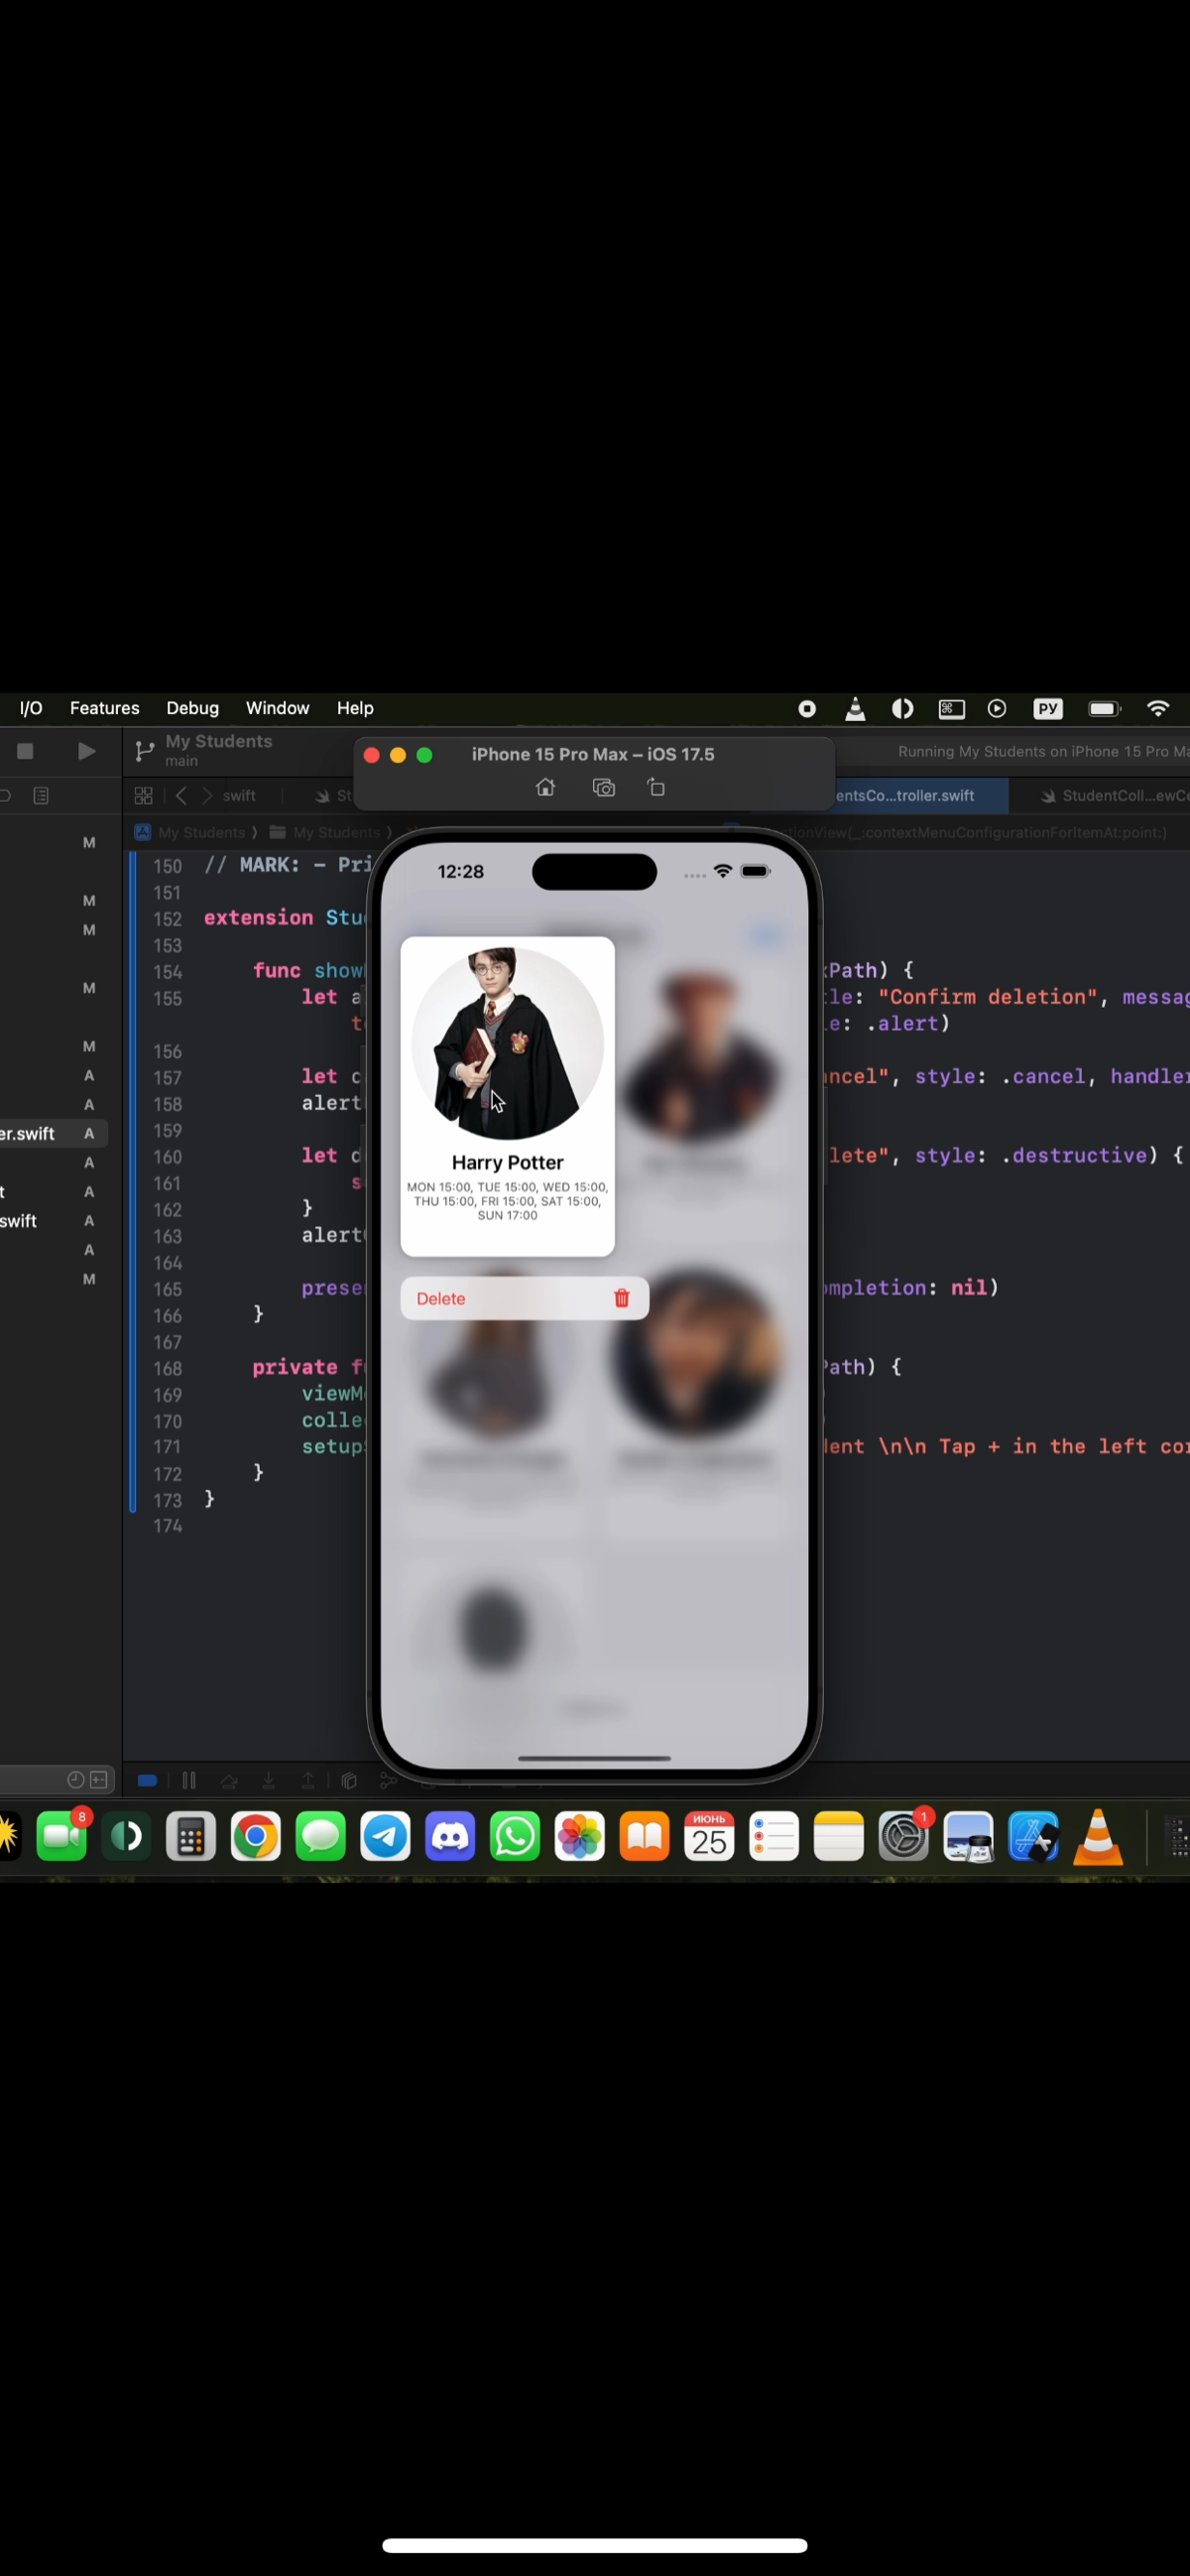1190x2576 pixels.
Task: Open FaceTime from the Dock
Action: tap(62, 1837)
